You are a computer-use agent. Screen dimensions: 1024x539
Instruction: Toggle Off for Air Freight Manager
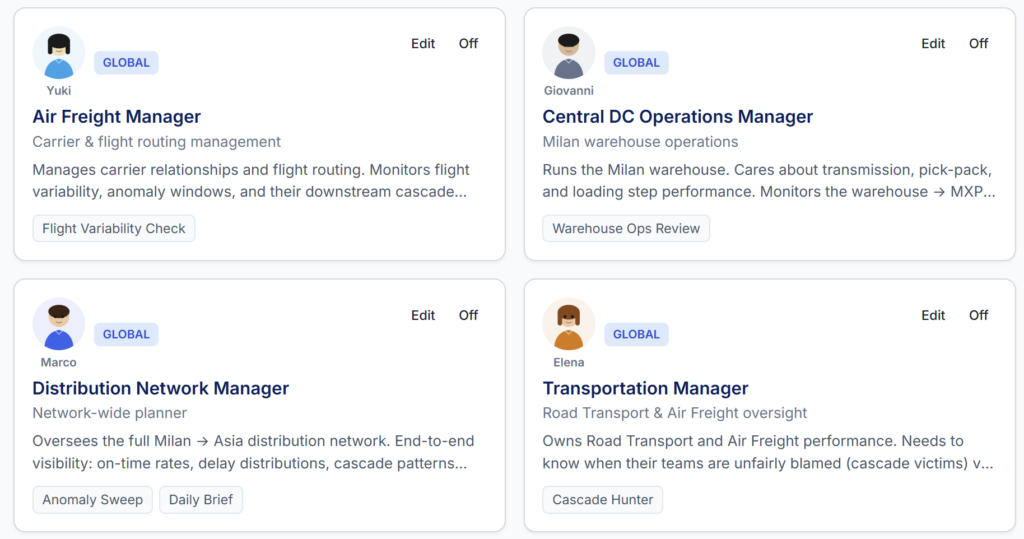pyautogui.click(x=468, y=44)
